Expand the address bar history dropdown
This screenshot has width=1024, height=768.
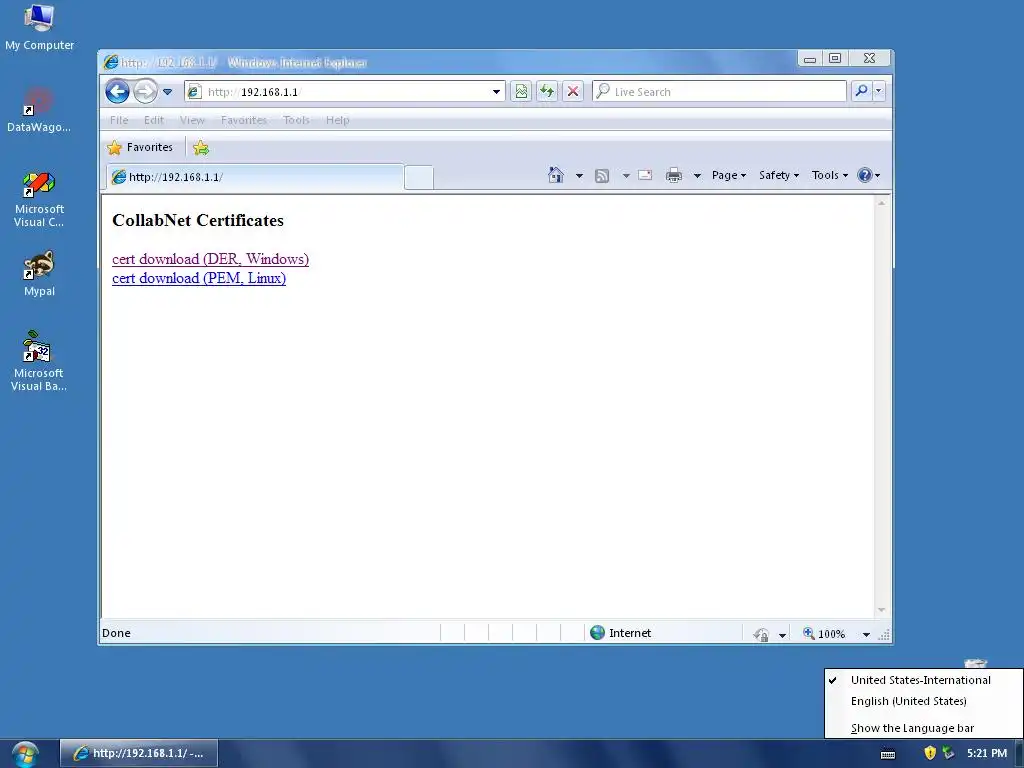coord(496,92)
